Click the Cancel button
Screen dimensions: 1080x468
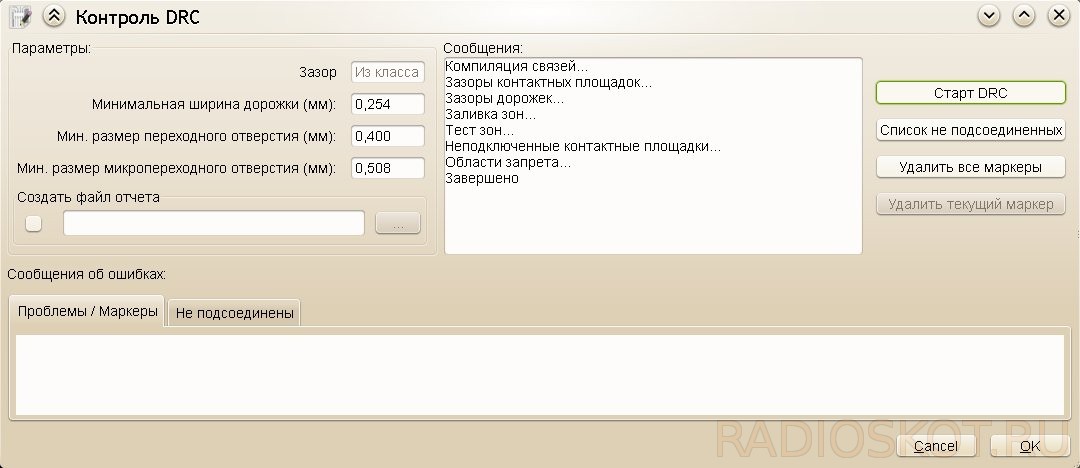click(936, 446)
